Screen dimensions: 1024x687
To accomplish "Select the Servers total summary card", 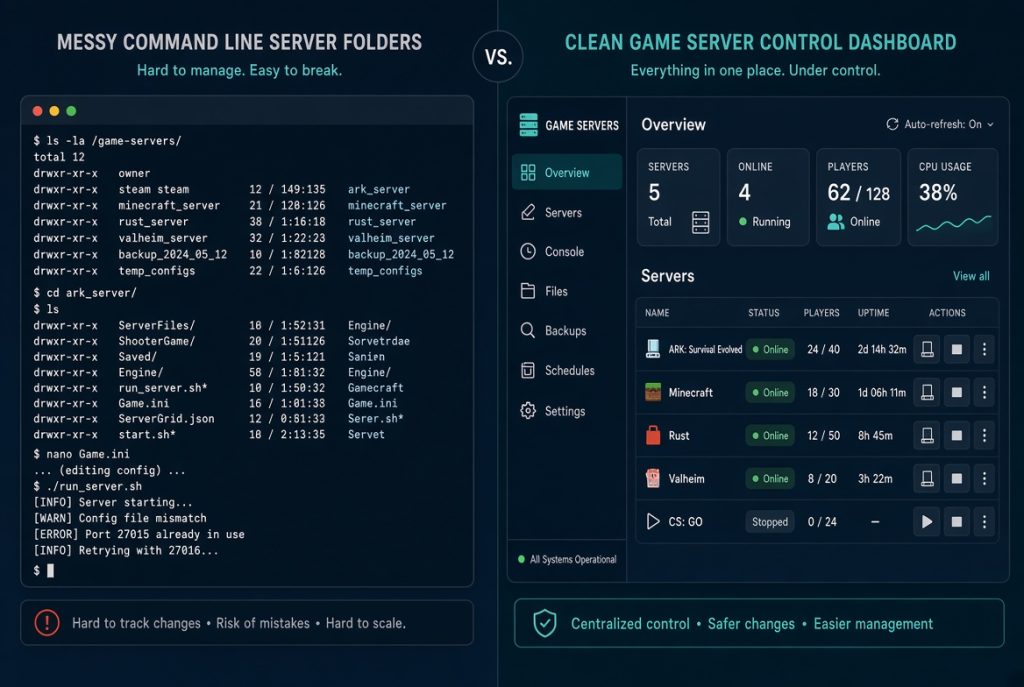I will [x=679, y=197].
